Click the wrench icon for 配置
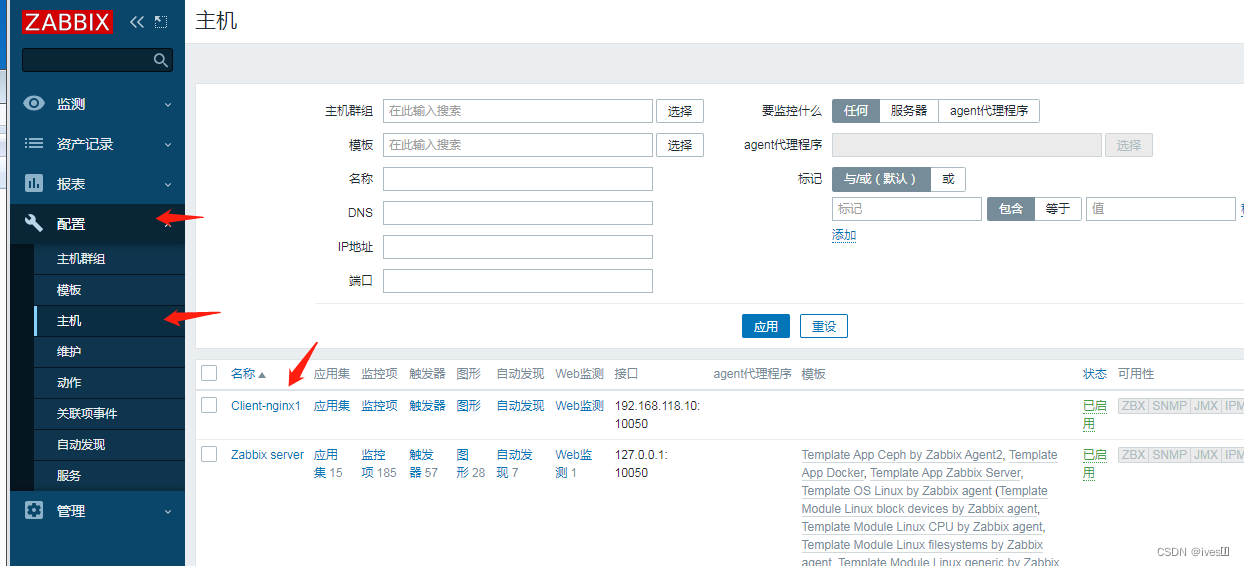The height and width of the screenshot is (566, 1244). [x=34, y=223]
